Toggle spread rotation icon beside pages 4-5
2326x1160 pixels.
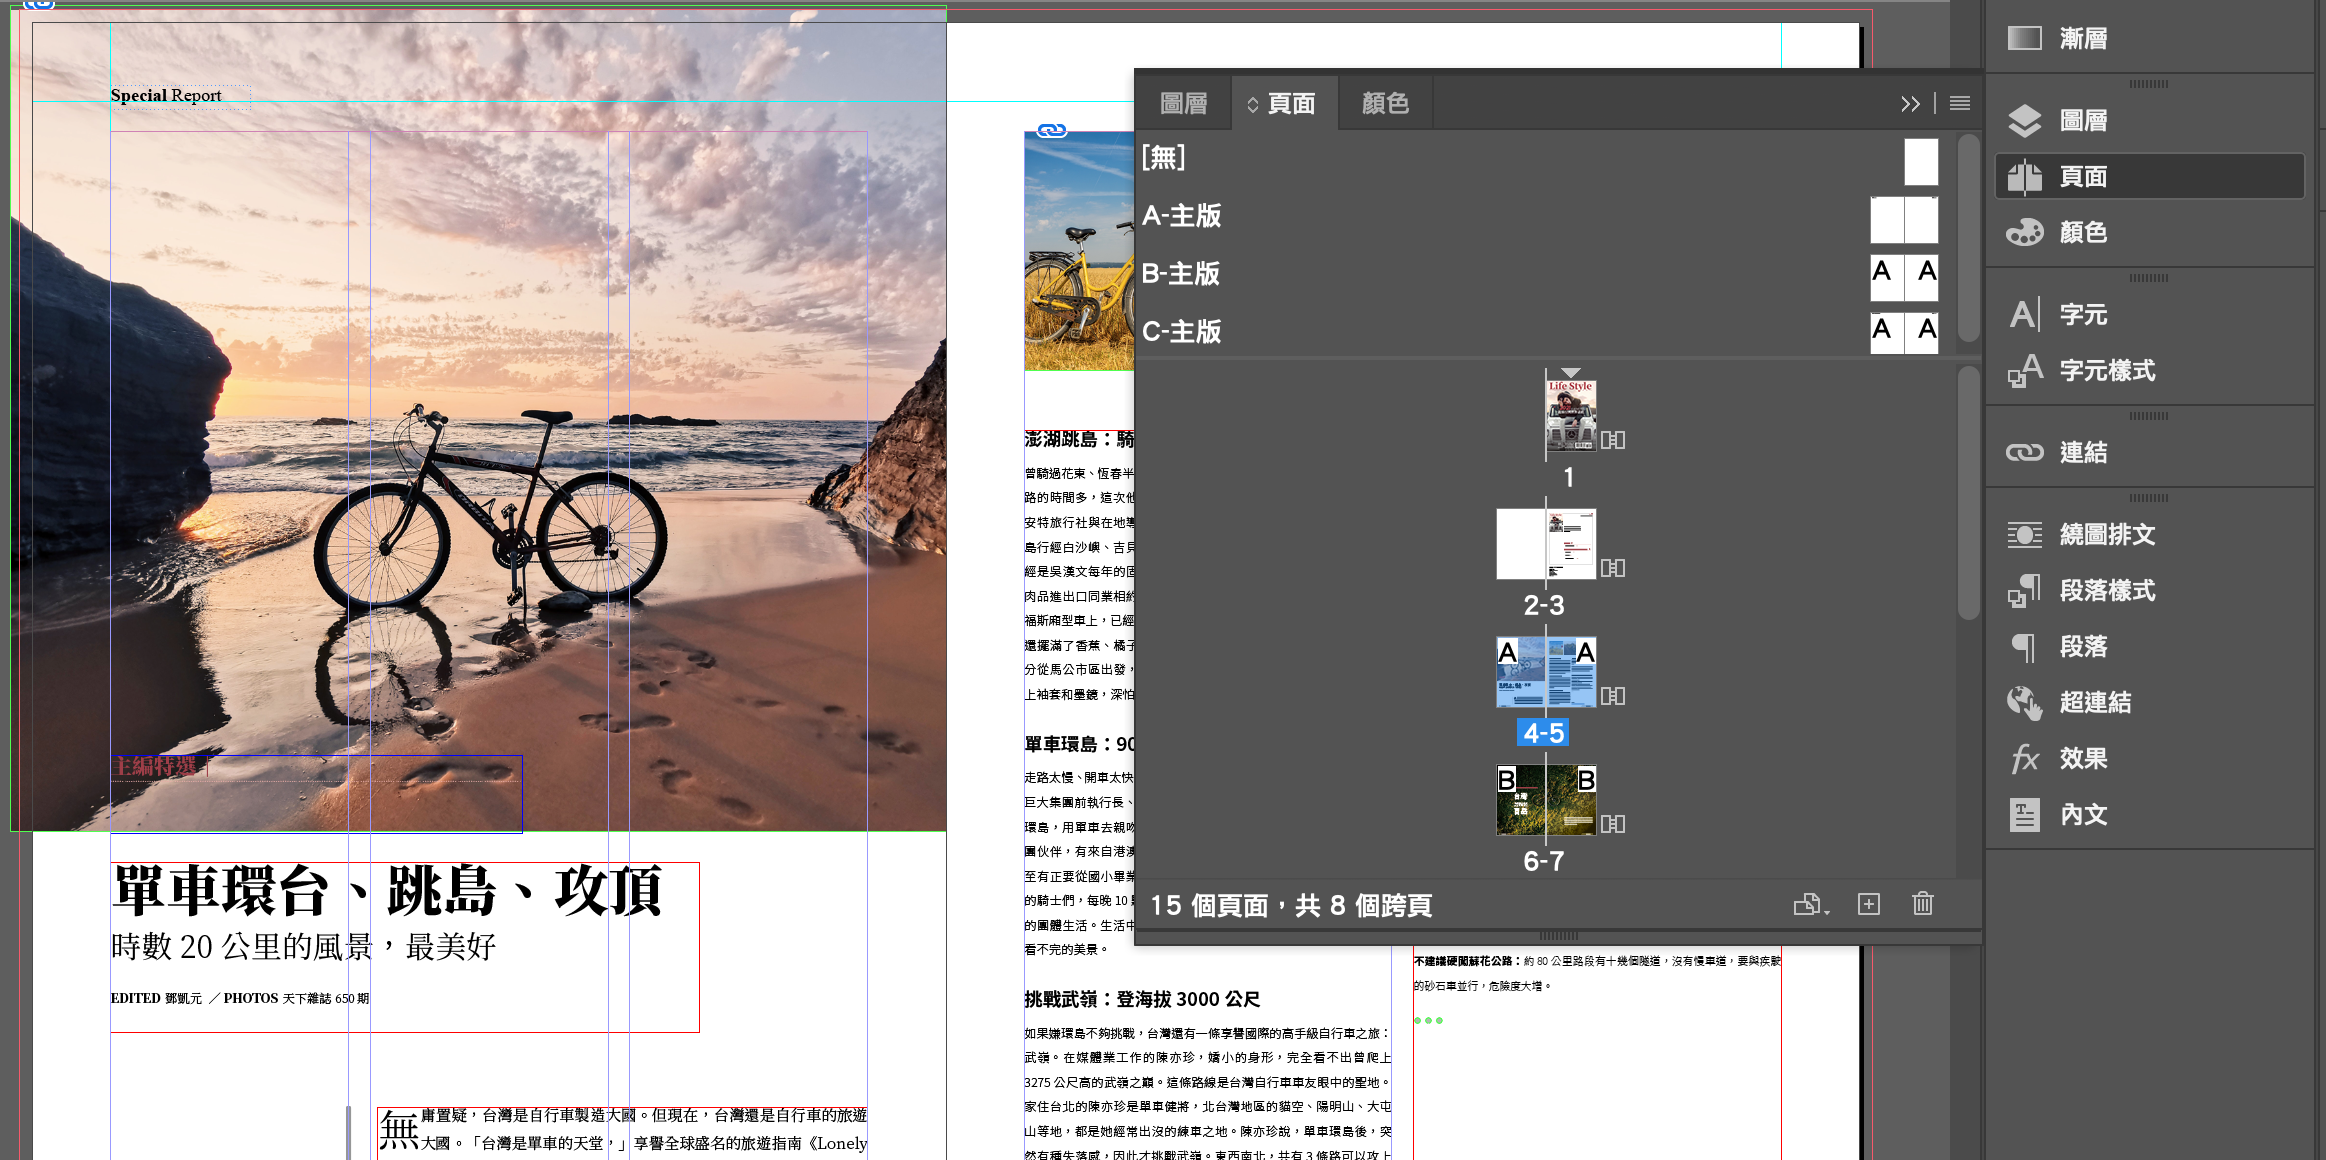coord(1613,696)
